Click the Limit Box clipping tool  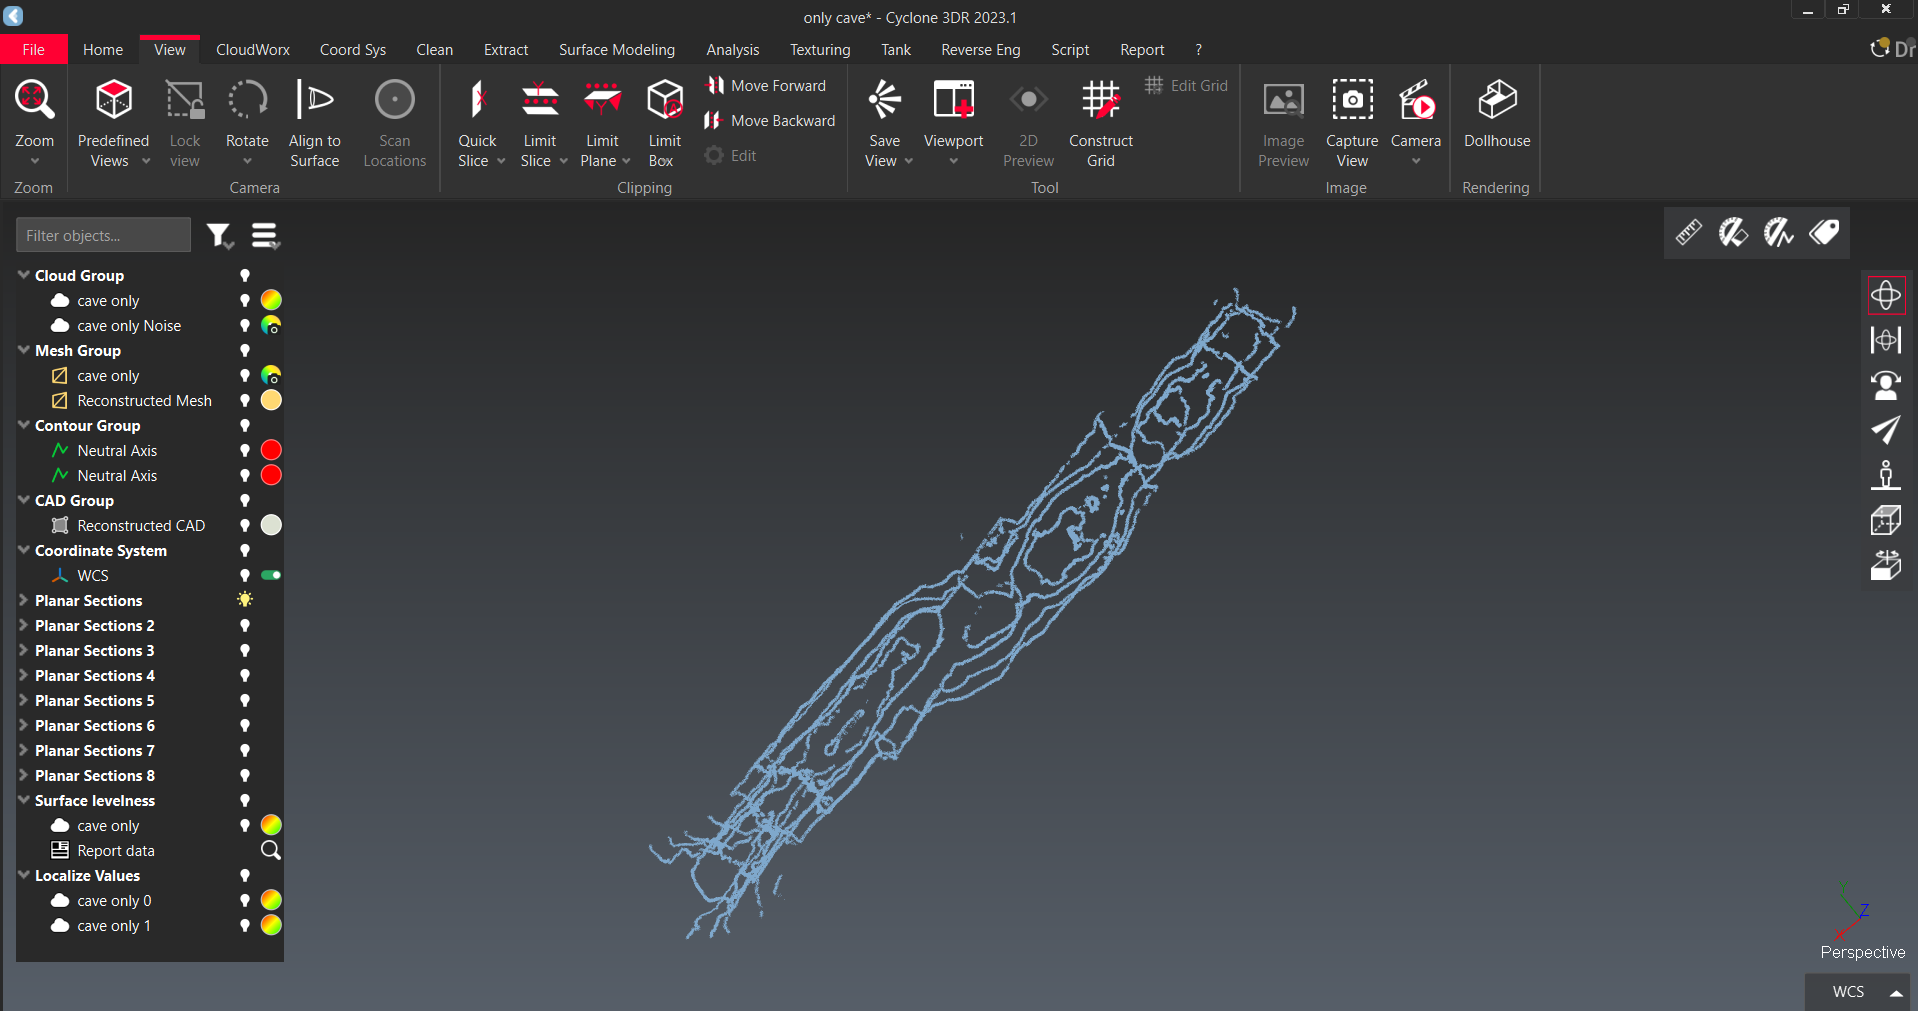664,102
